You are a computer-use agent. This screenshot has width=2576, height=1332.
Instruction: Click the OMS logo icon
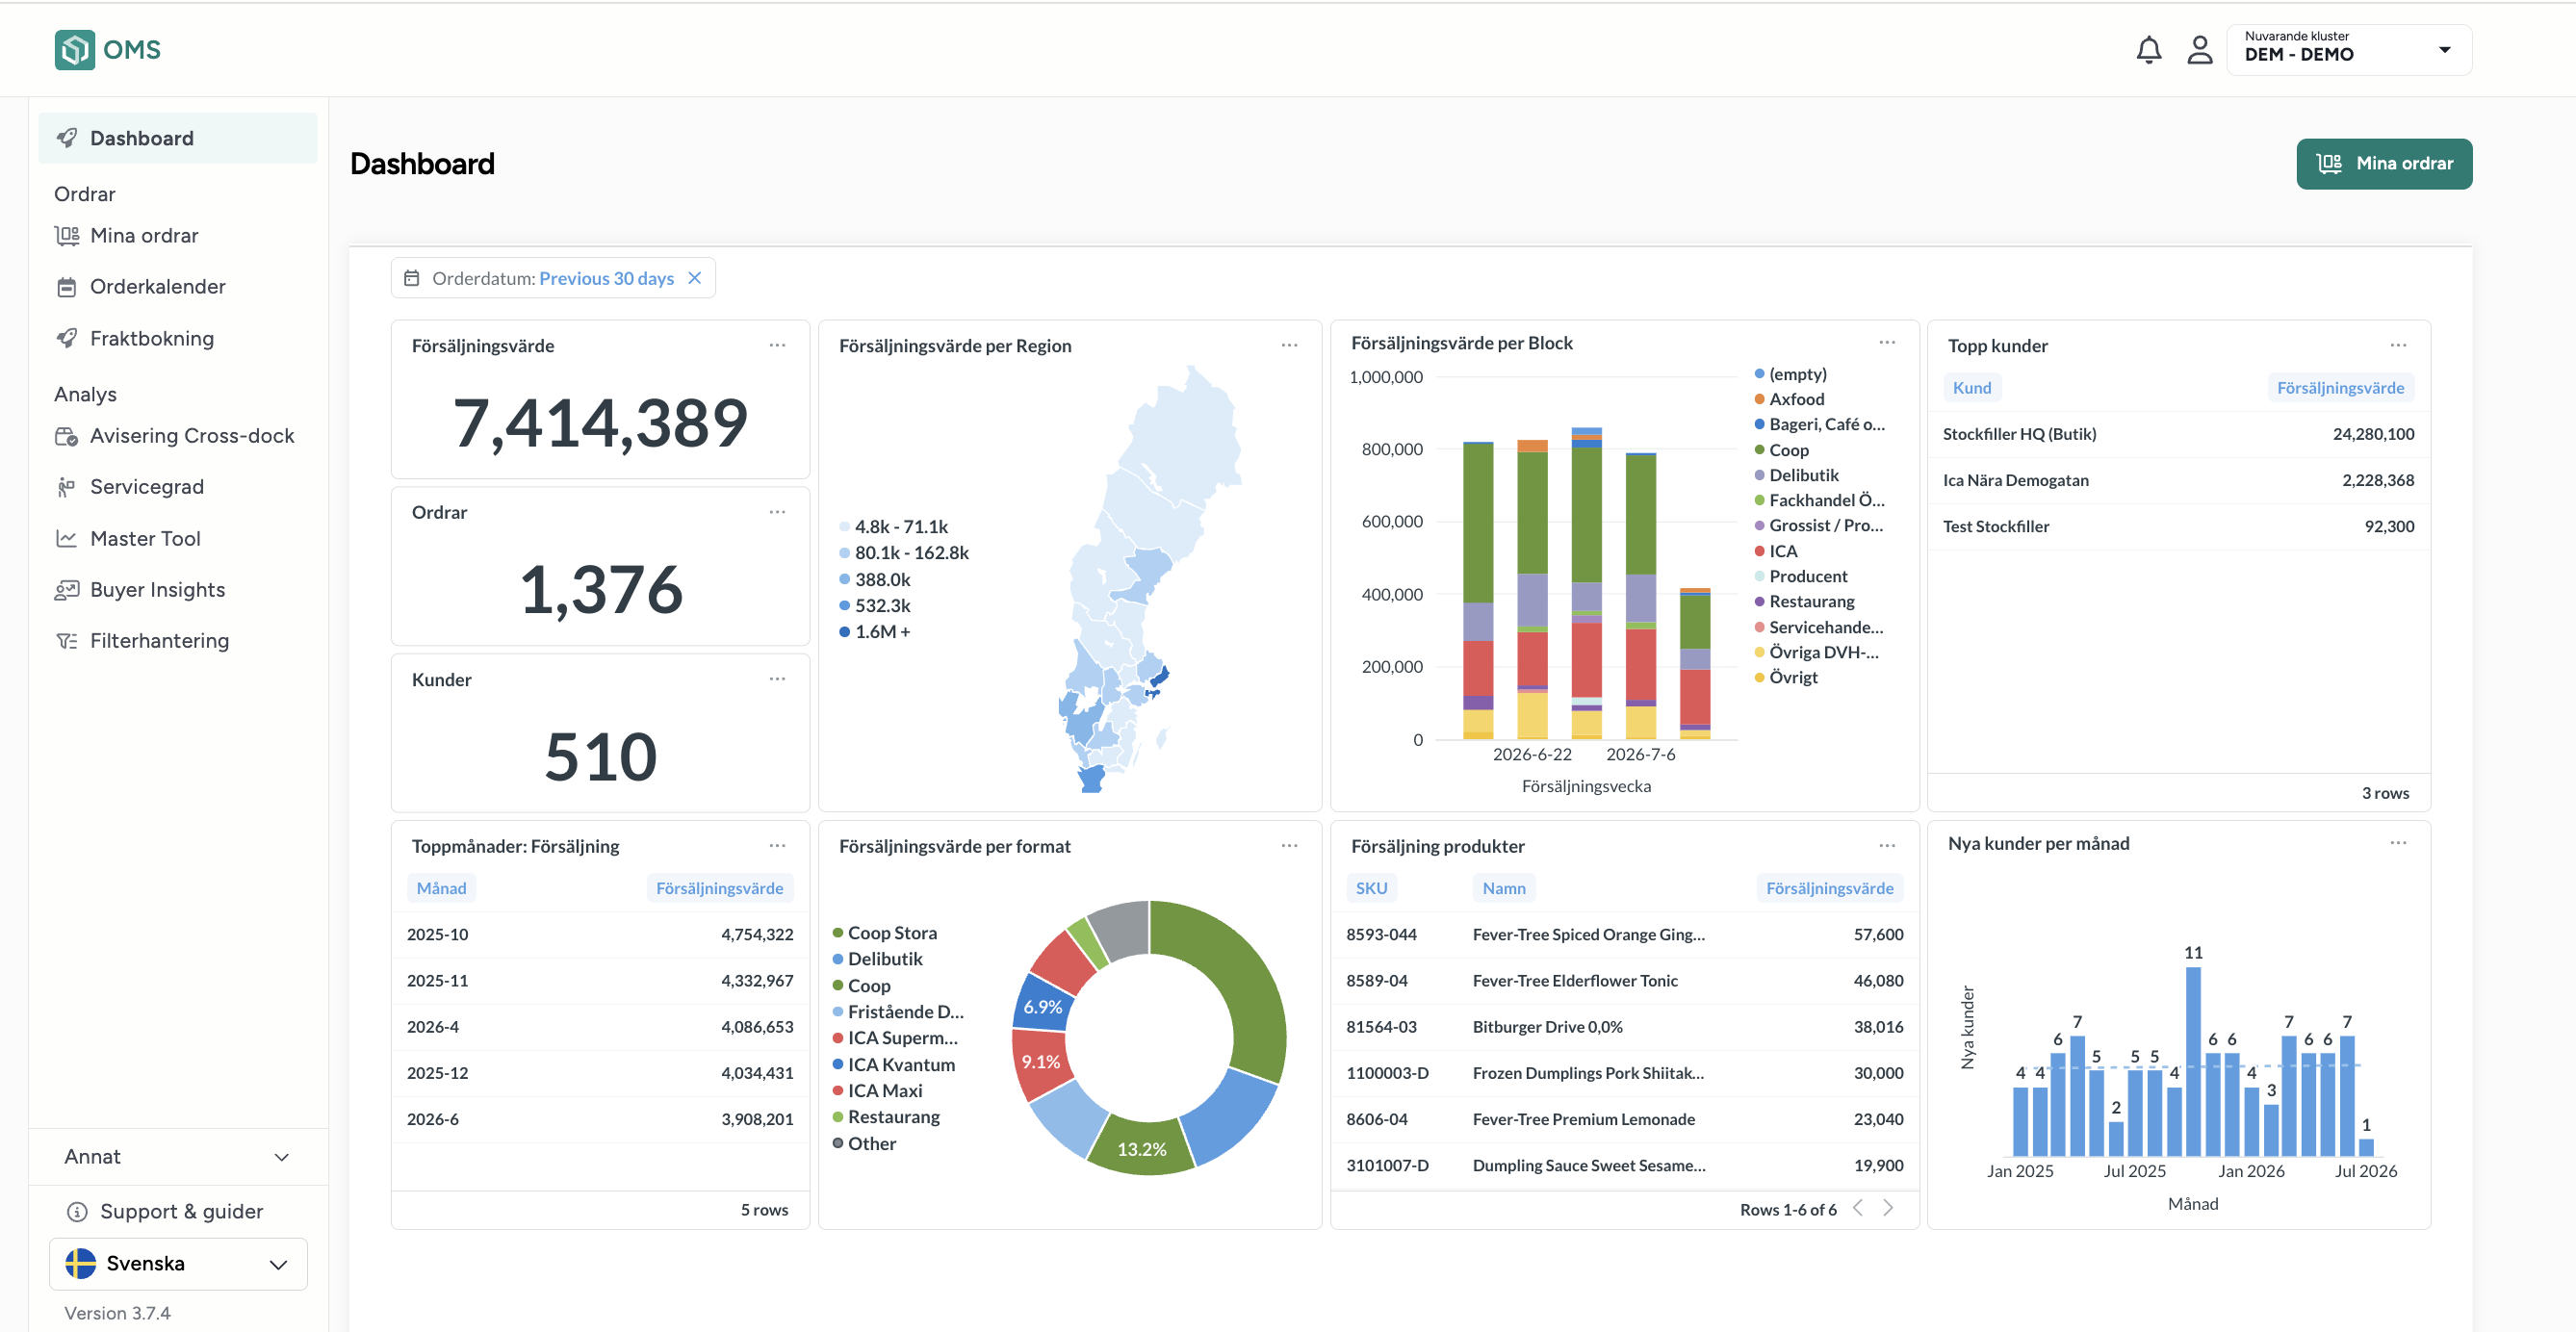point(75,50)
